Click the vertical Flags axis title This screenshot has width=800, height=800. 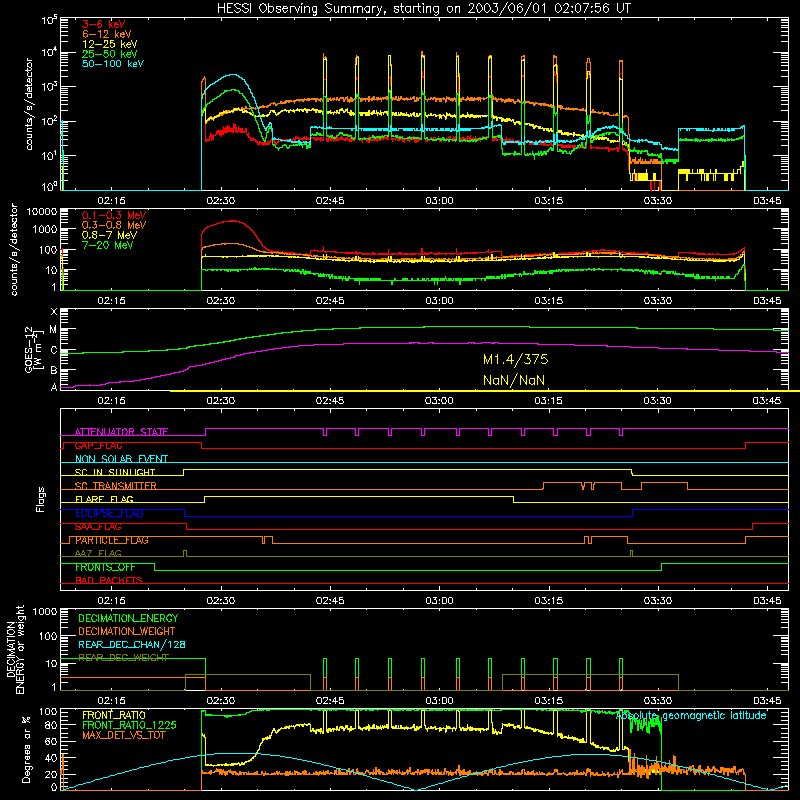(41, 499)
